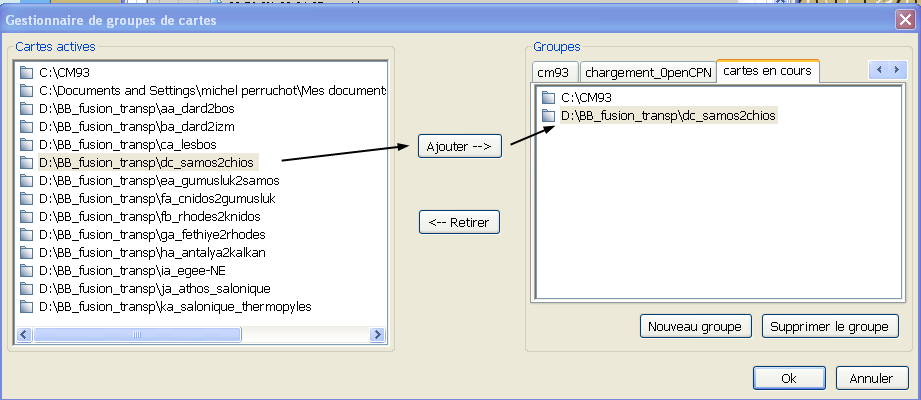921x400 pixels.
Task: Click folder icon of ia_egee-NE entry
Action: pos(27,270)
